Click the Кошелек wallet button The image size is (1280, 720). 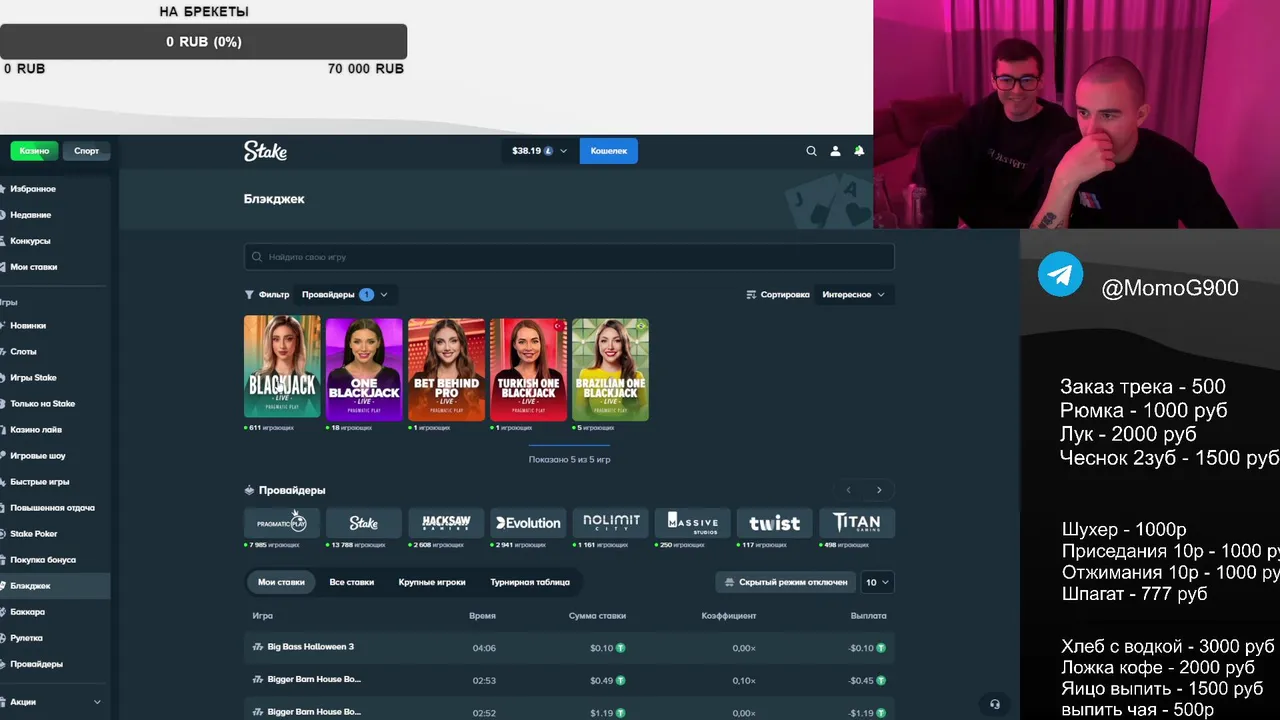[608, 151]
